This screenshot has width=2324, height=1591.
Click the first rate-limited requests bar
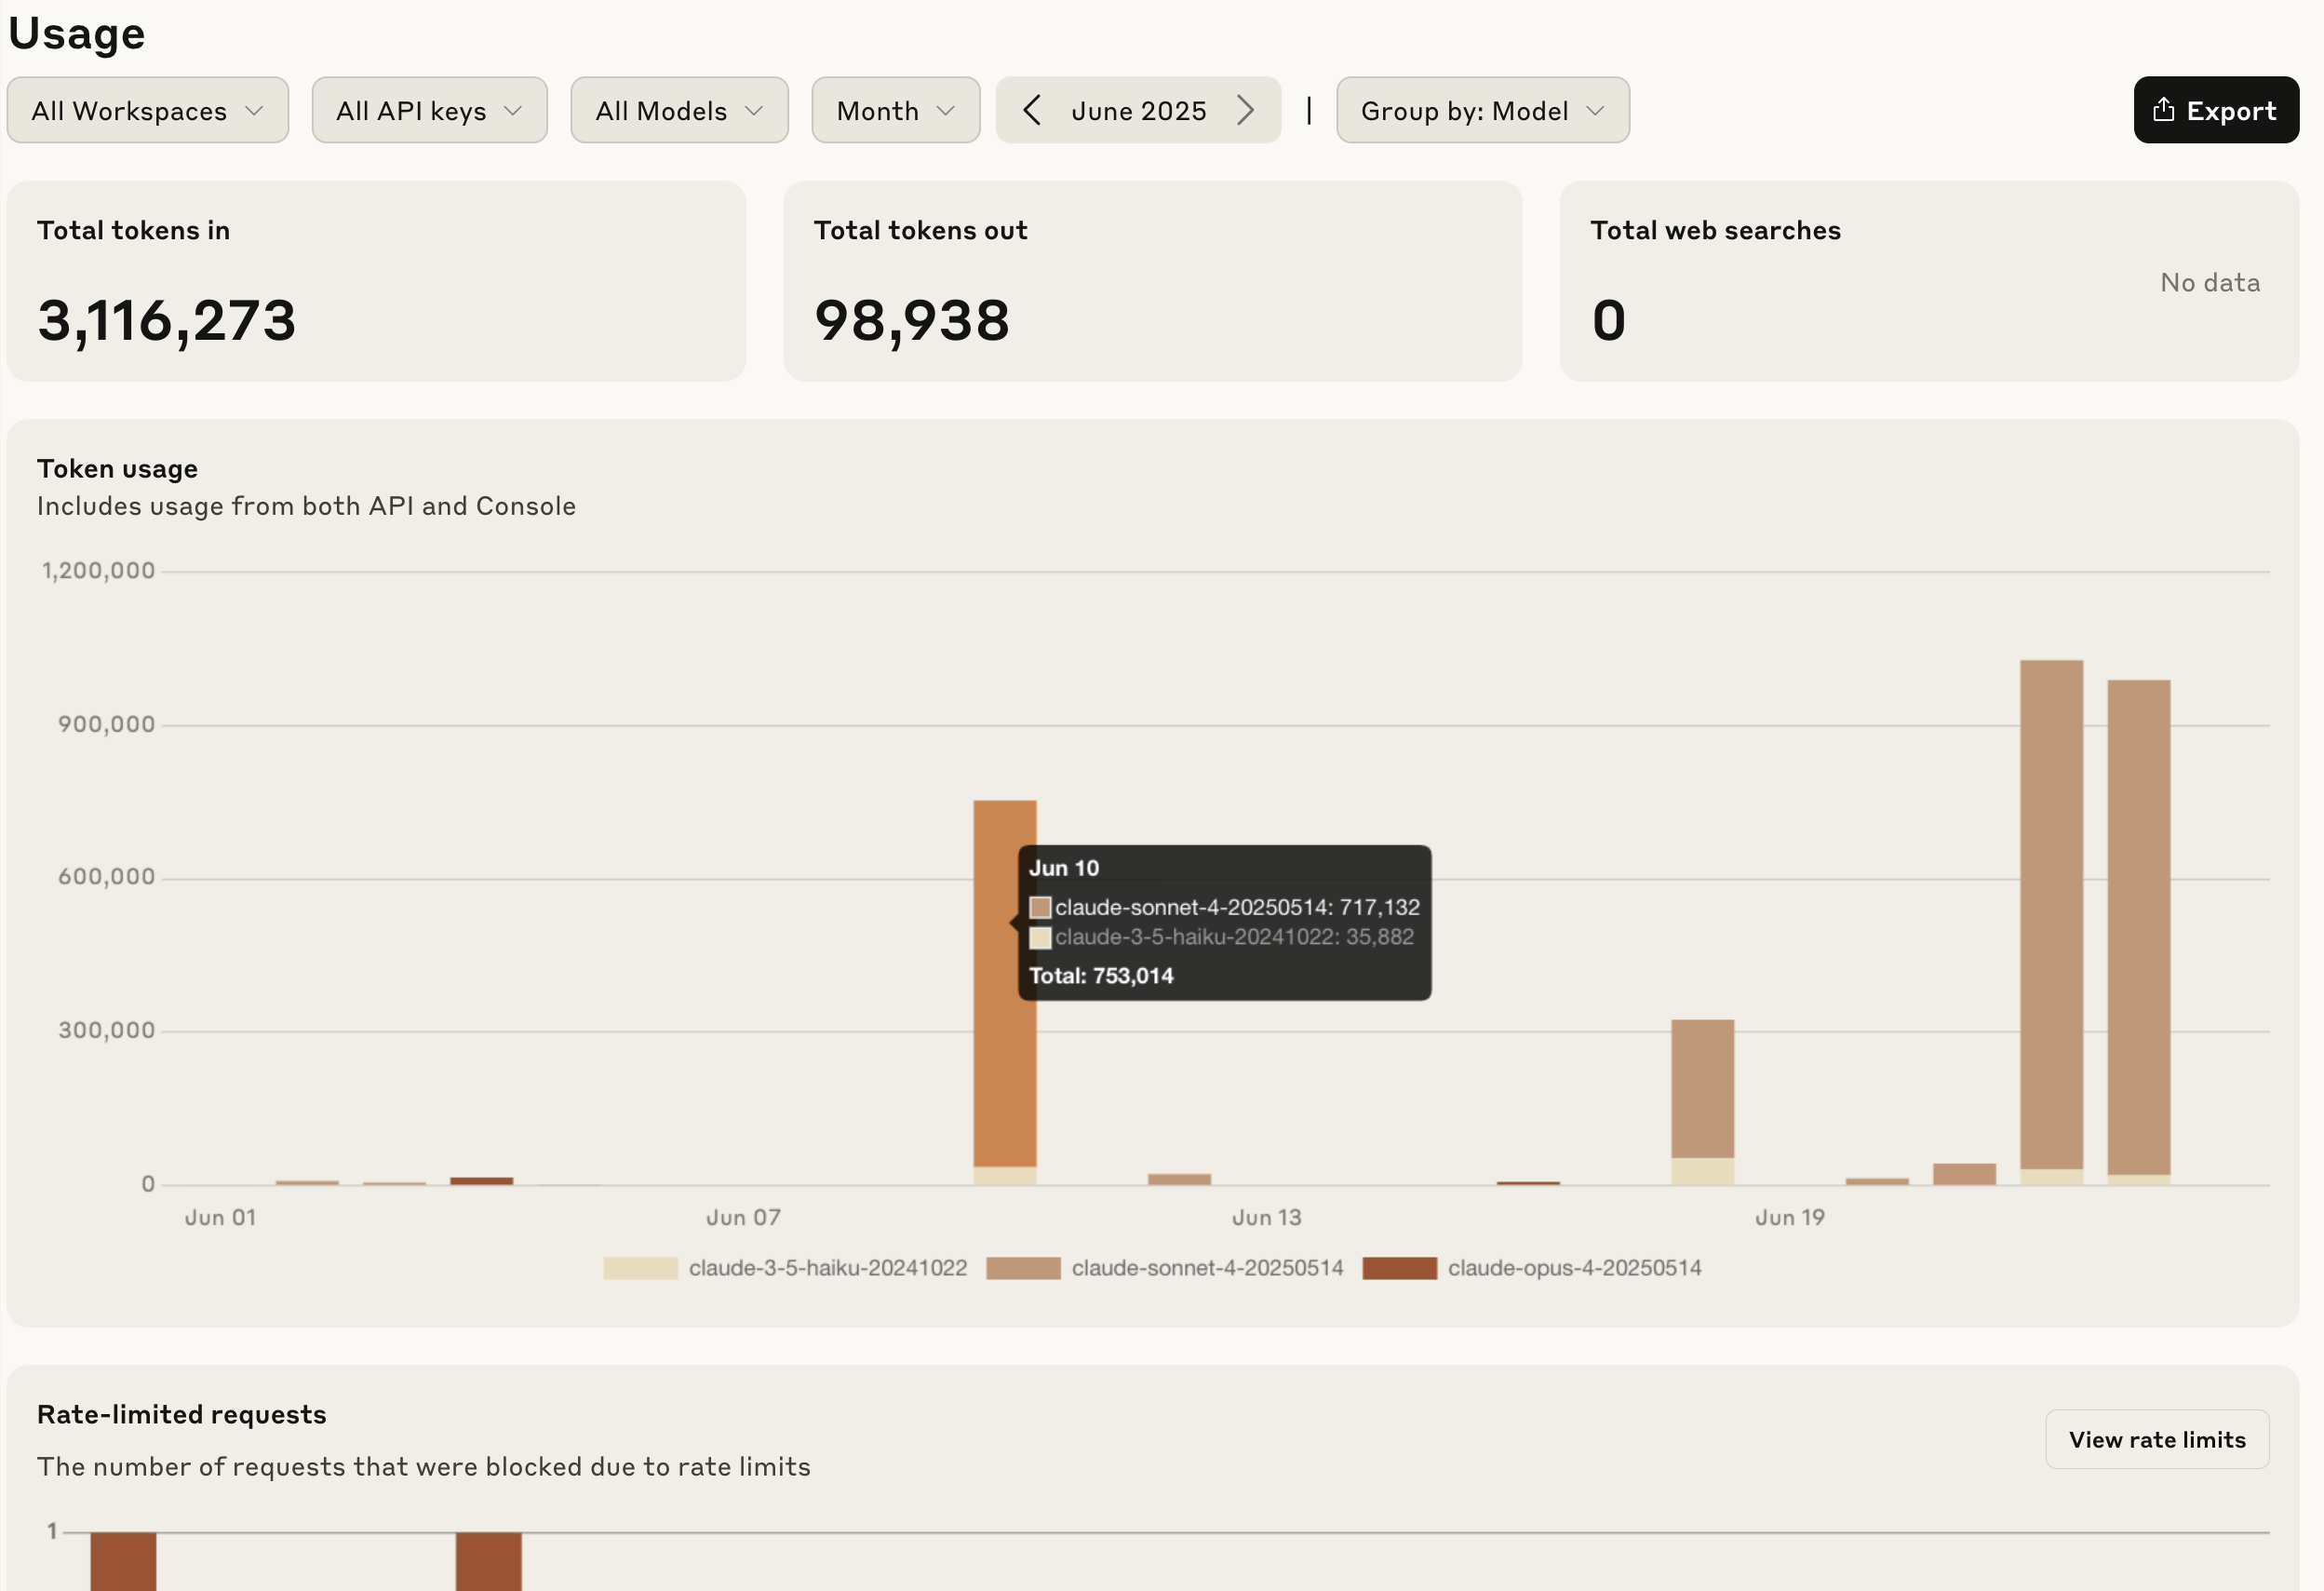(123, 1560)
